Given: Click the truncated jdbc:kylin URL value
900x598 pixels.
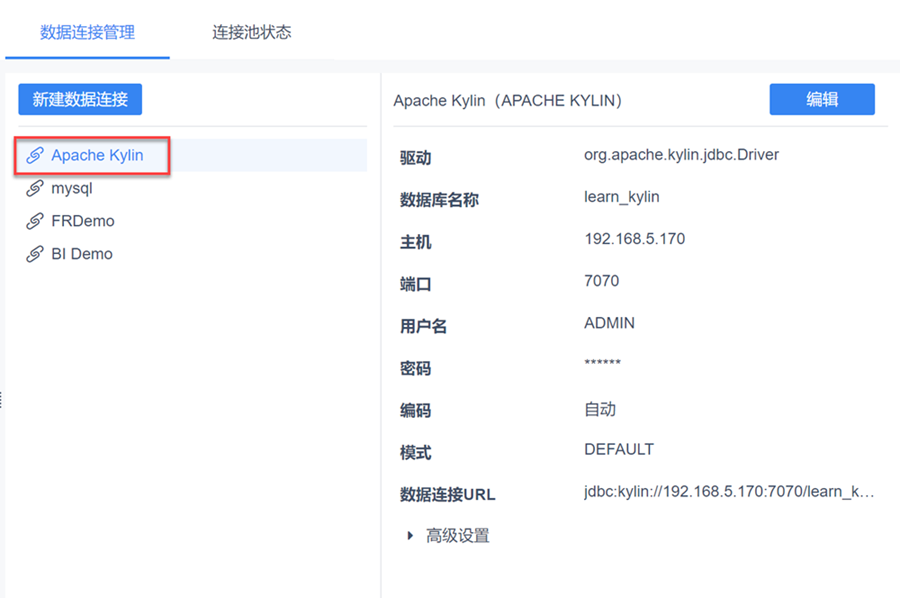Looking at the screenshot, I should point(729,492).
